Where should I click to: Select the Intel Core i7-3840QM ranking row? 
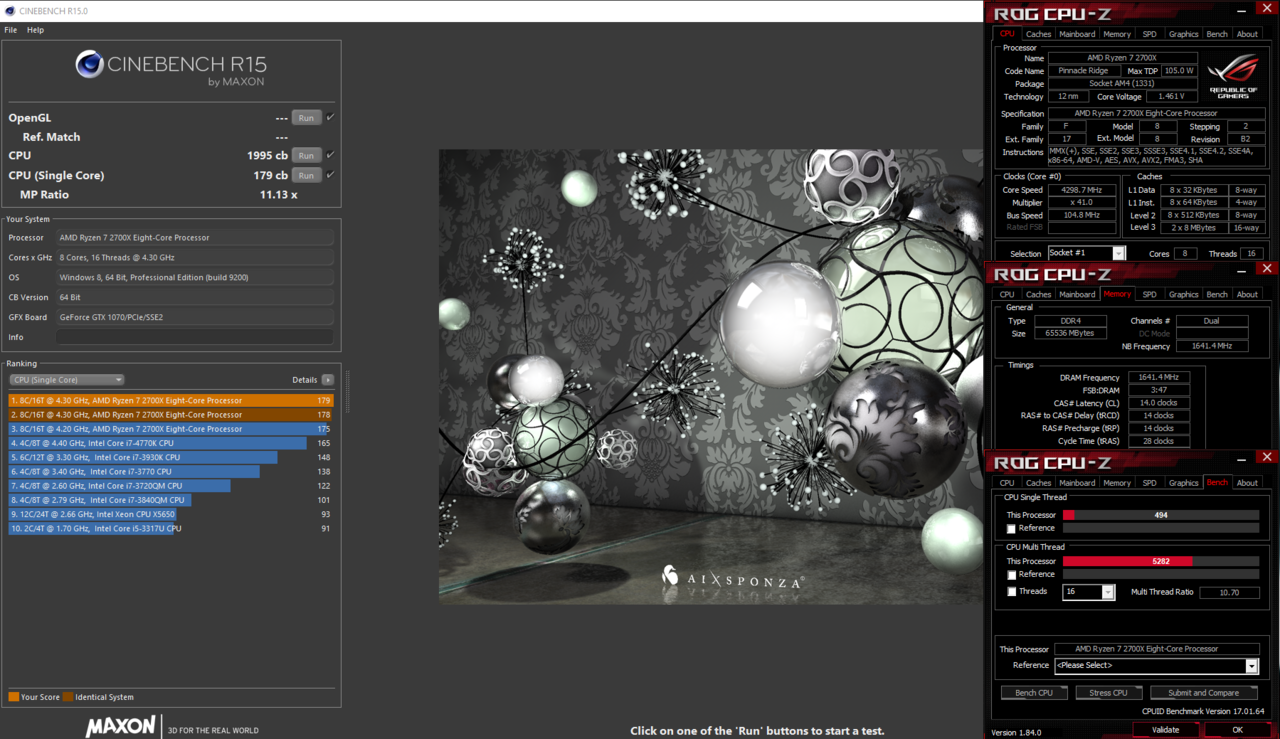pos(171,500)
